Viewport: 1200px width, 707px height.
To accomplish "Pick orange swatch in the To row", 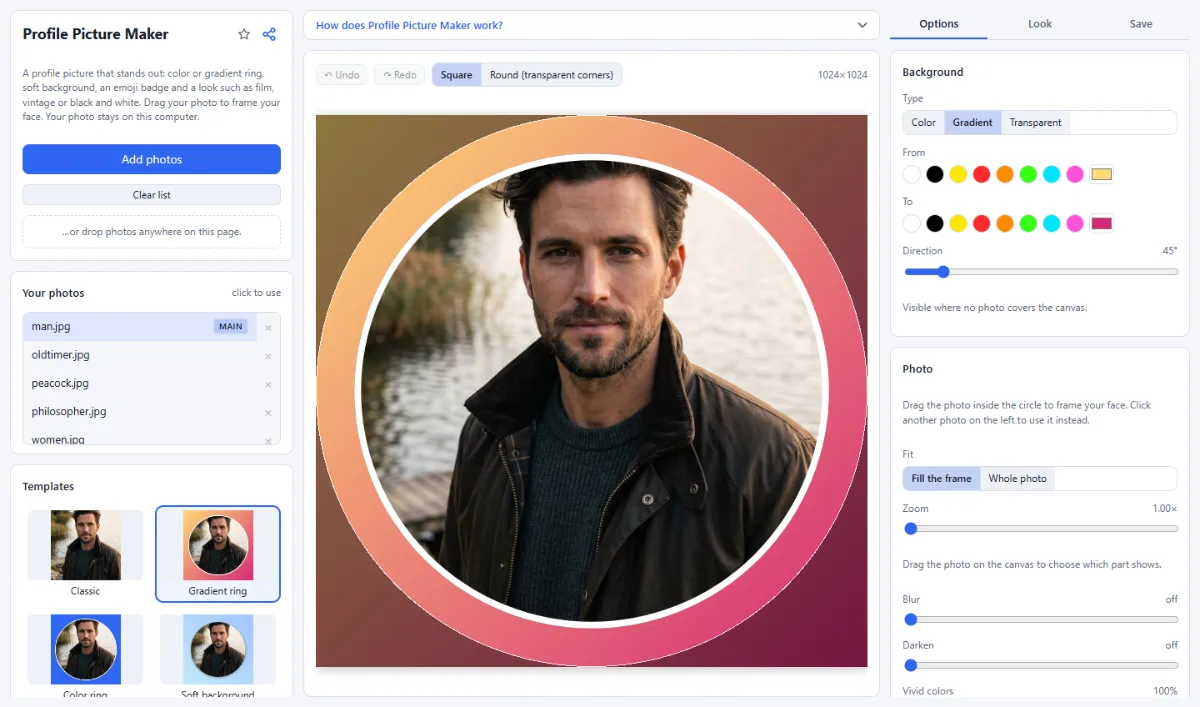I will pyautogui.click(x=1005, y=223).
